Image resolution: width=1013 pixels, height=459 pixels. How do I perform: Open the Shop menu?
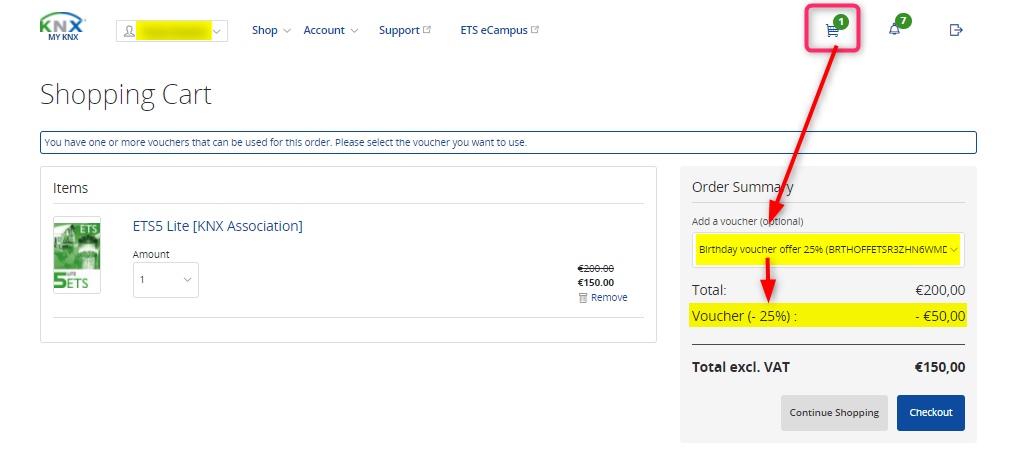pos(271,30)
